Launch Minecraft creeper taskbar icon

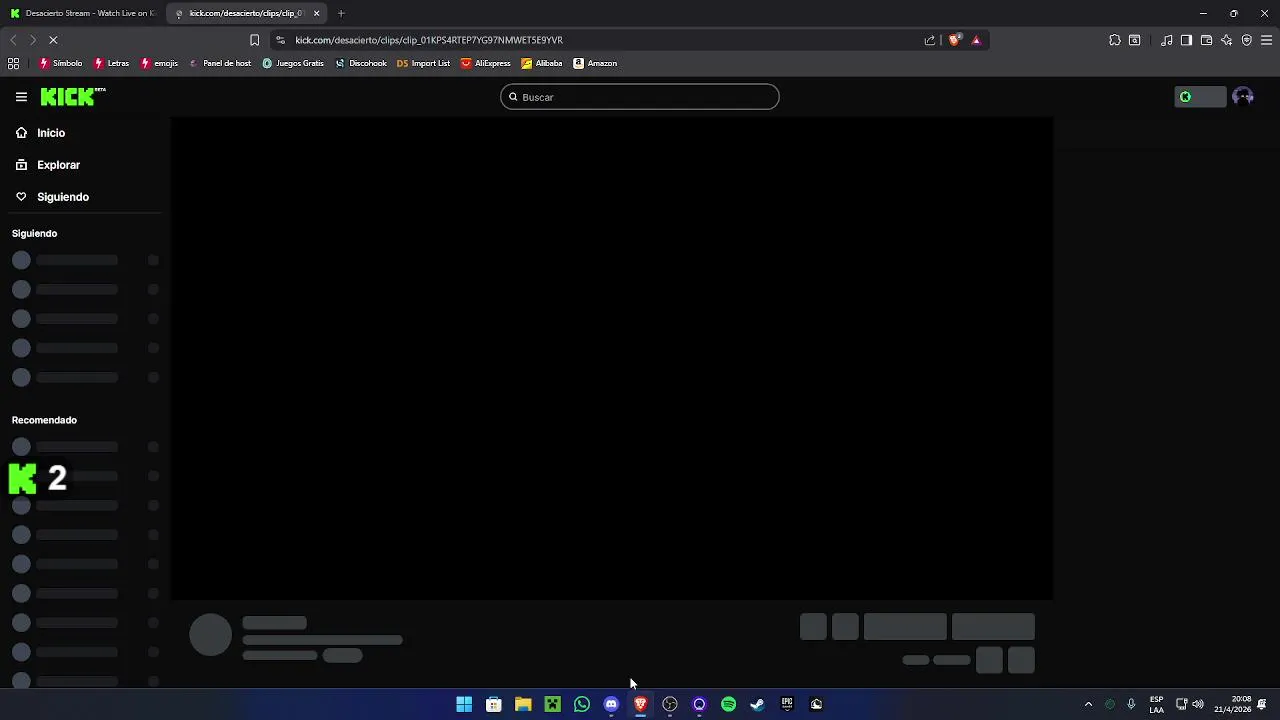[x=552, y=704]
